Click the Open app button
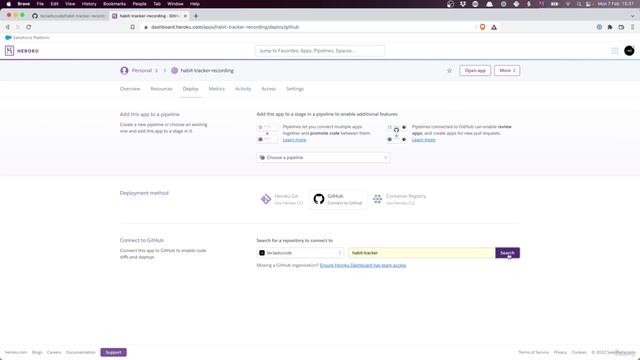Screen dimensions: 640x360 click(475, 71)
